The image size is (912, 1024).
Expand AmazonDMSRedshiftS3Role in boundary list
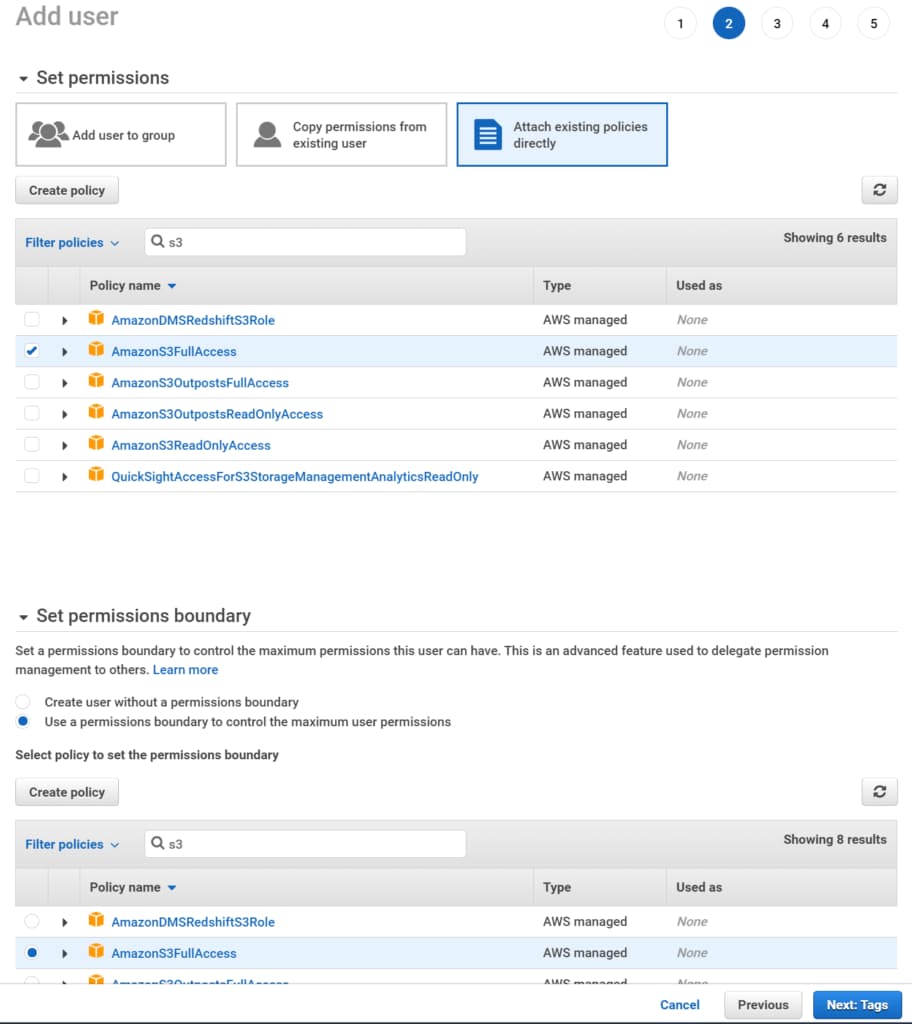64,922
